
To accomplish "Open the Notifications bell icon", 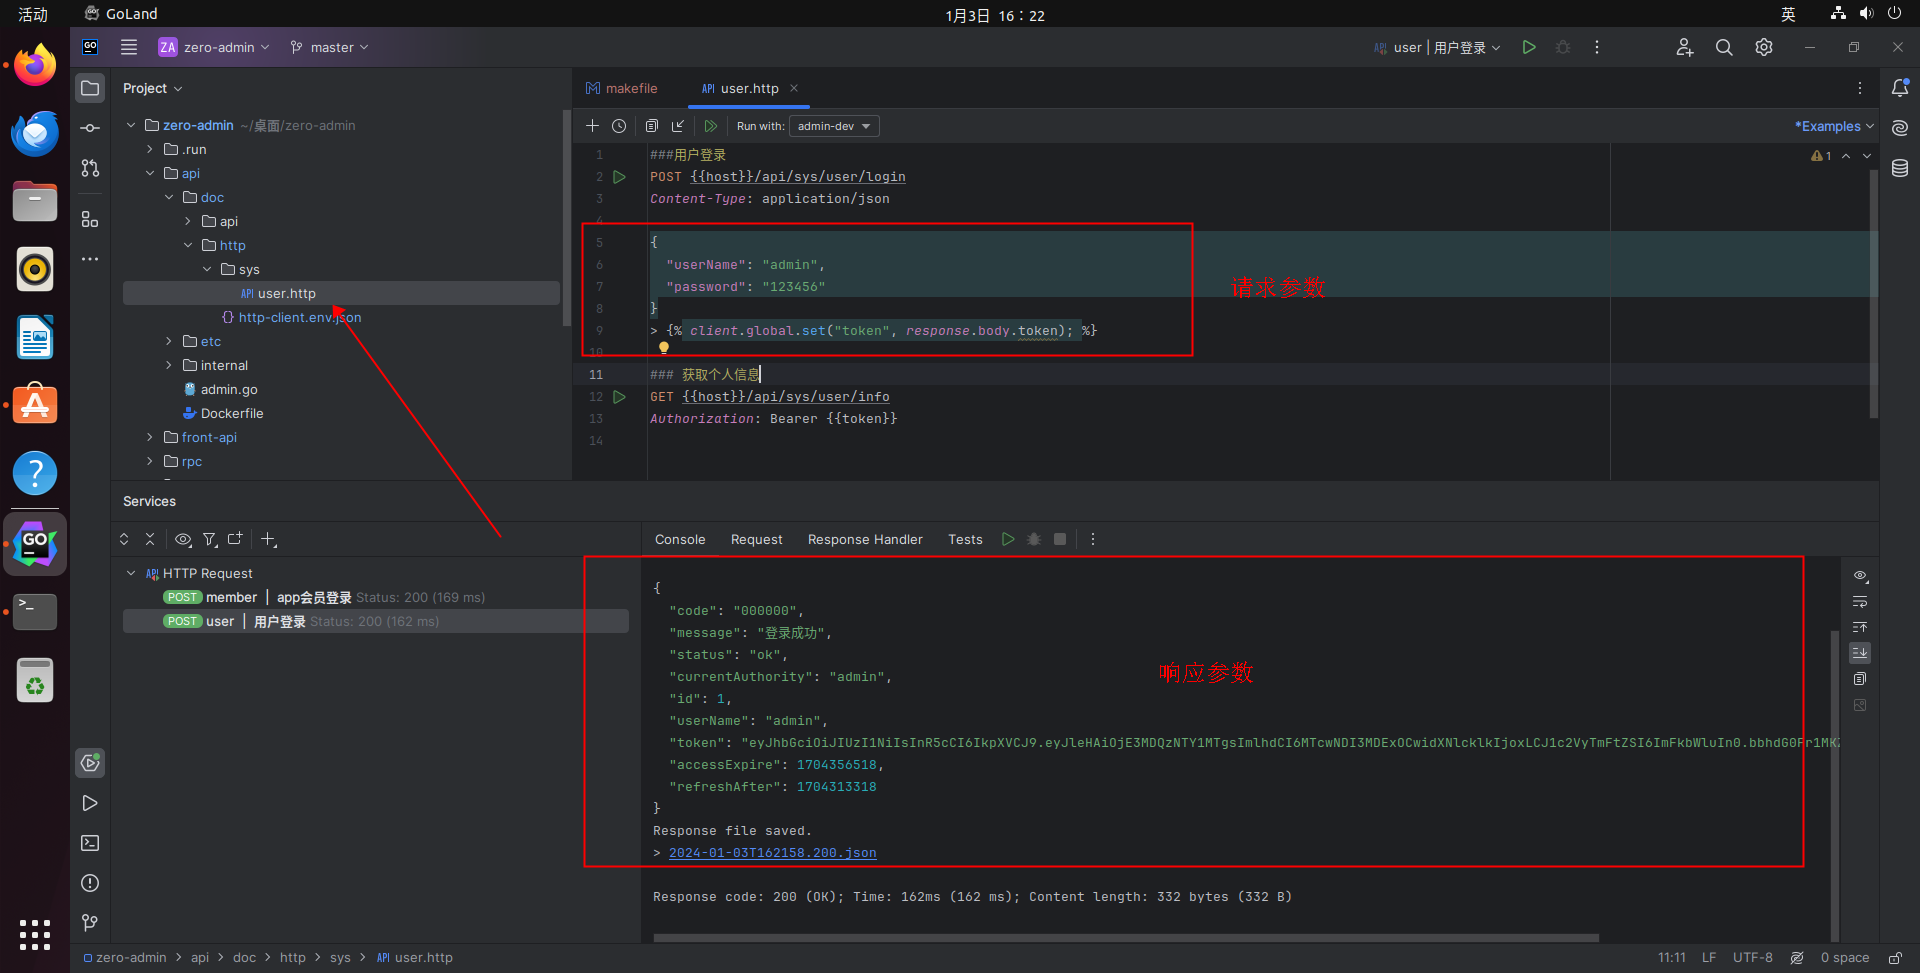I will click(1900, 88).
